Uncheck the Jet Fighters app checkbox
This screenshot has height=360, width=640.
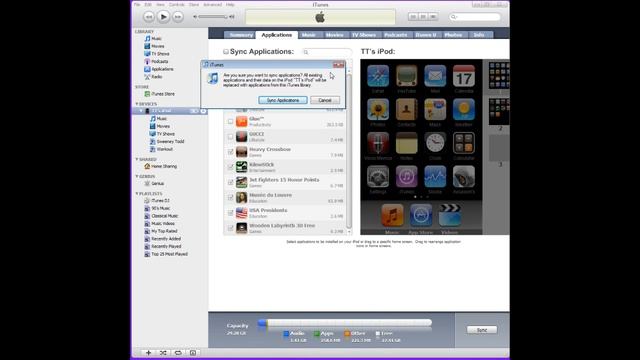tap(231, 182)
